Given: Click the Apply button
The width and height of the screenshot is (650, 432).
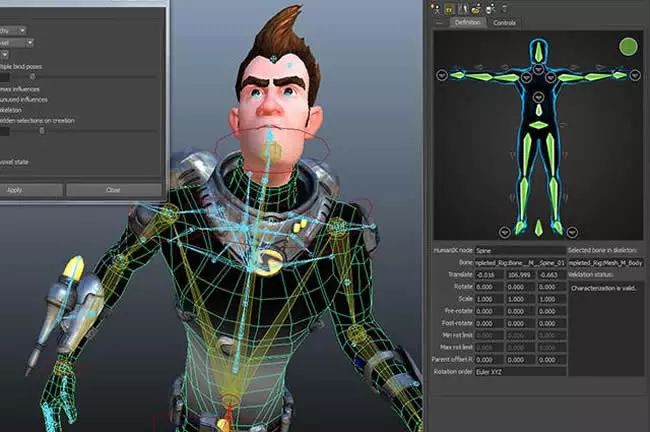Looking at the screenshot, I should click(x=15, y=189).
